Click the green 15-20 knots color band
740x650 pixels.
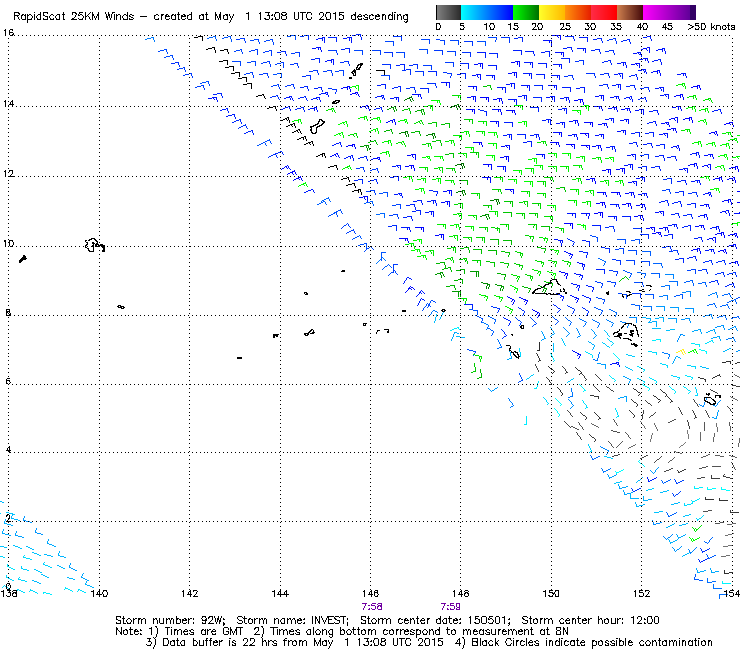tap(526, 12)
